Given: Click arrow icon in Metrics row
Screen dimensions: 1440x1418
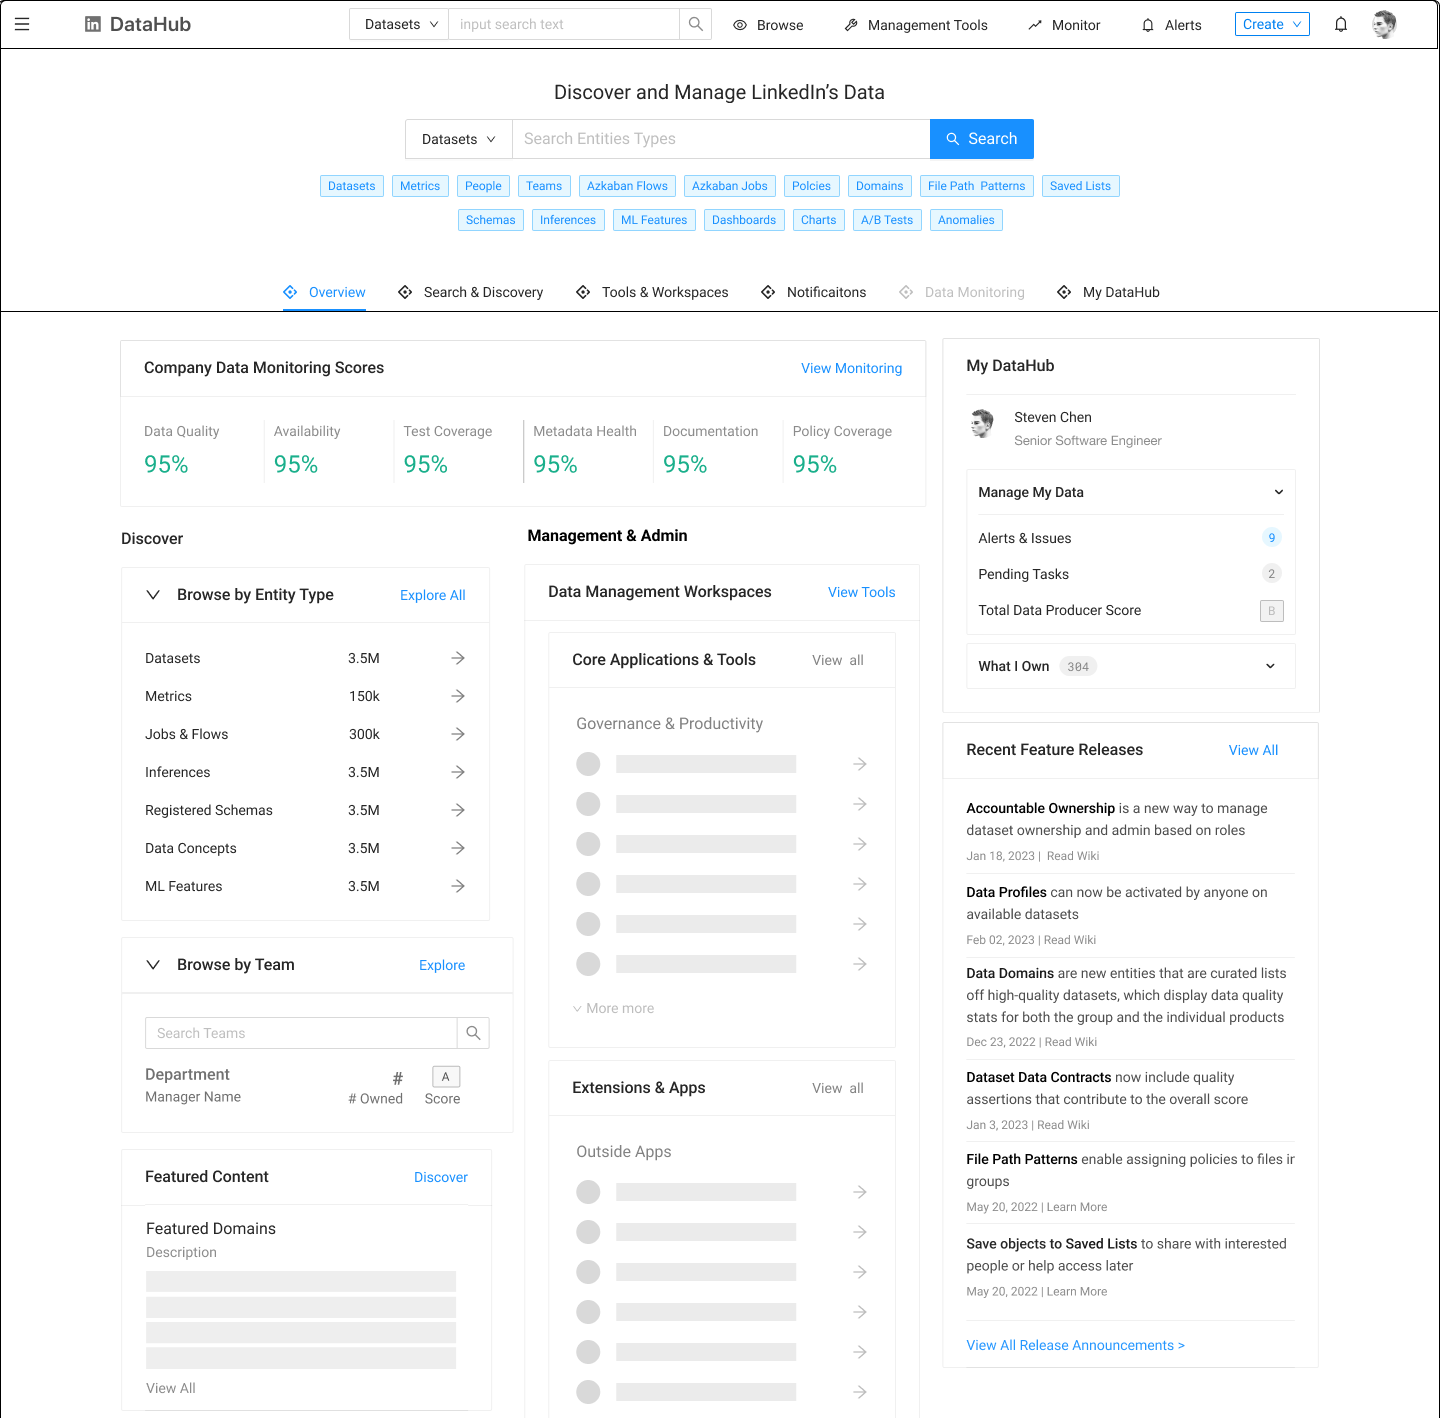Looking at the screenshot, I should (458, 696).
